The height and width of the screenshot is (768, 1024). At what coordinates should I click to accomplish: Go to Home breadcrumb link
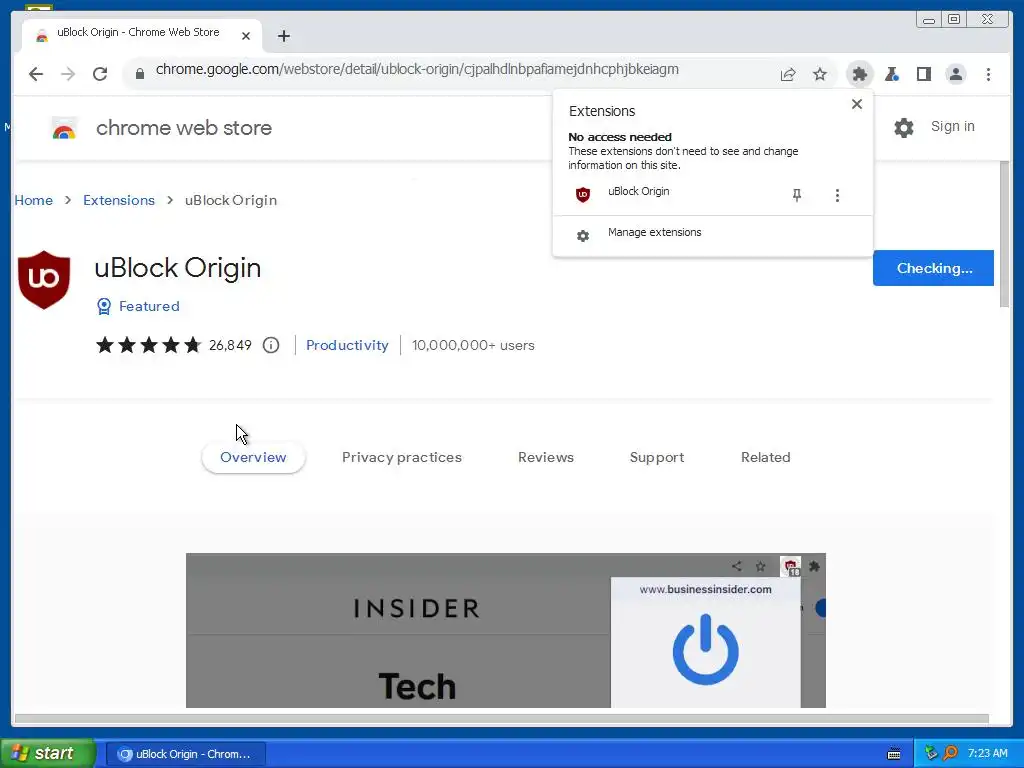click(x=33, y=200)
